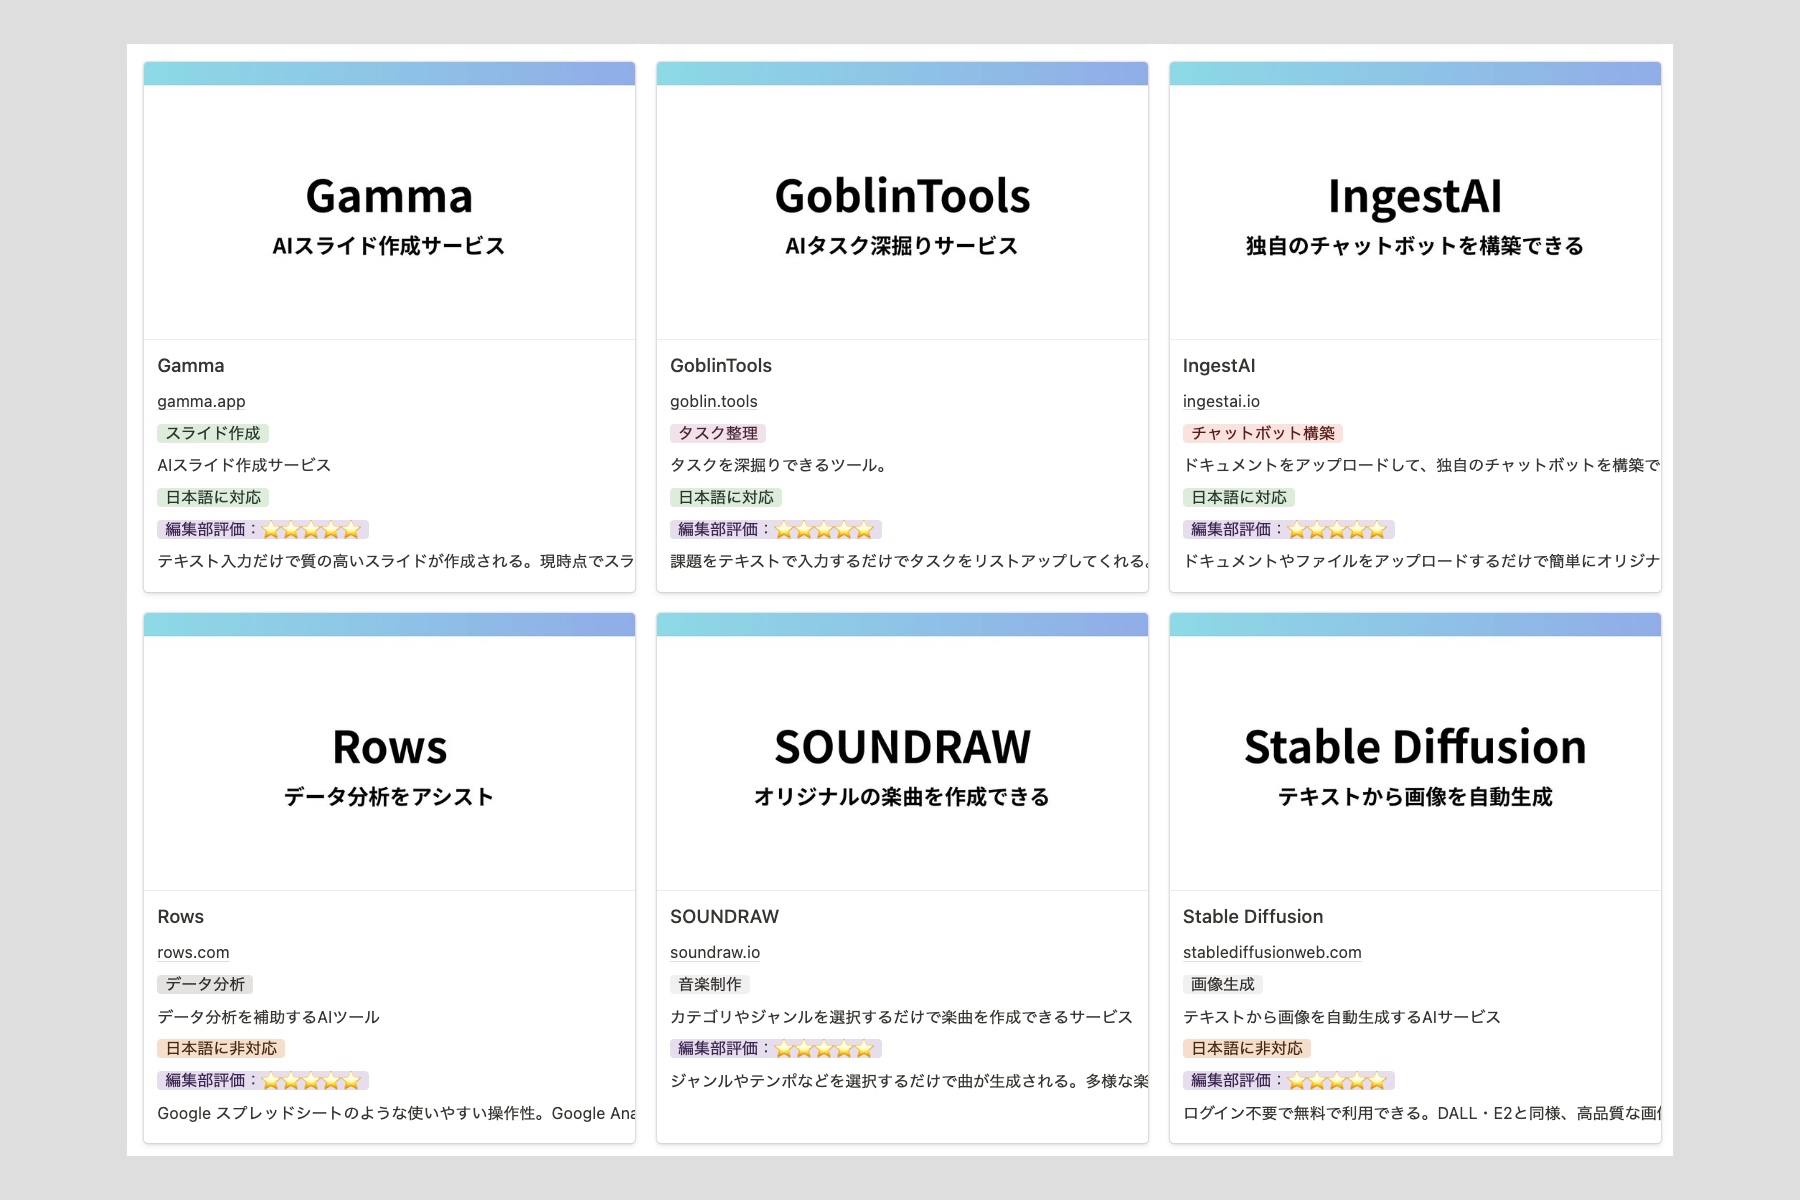Click the SOUNDRAW title text below cover
Screen dimensions: 1800x1200
click(724, 917)
